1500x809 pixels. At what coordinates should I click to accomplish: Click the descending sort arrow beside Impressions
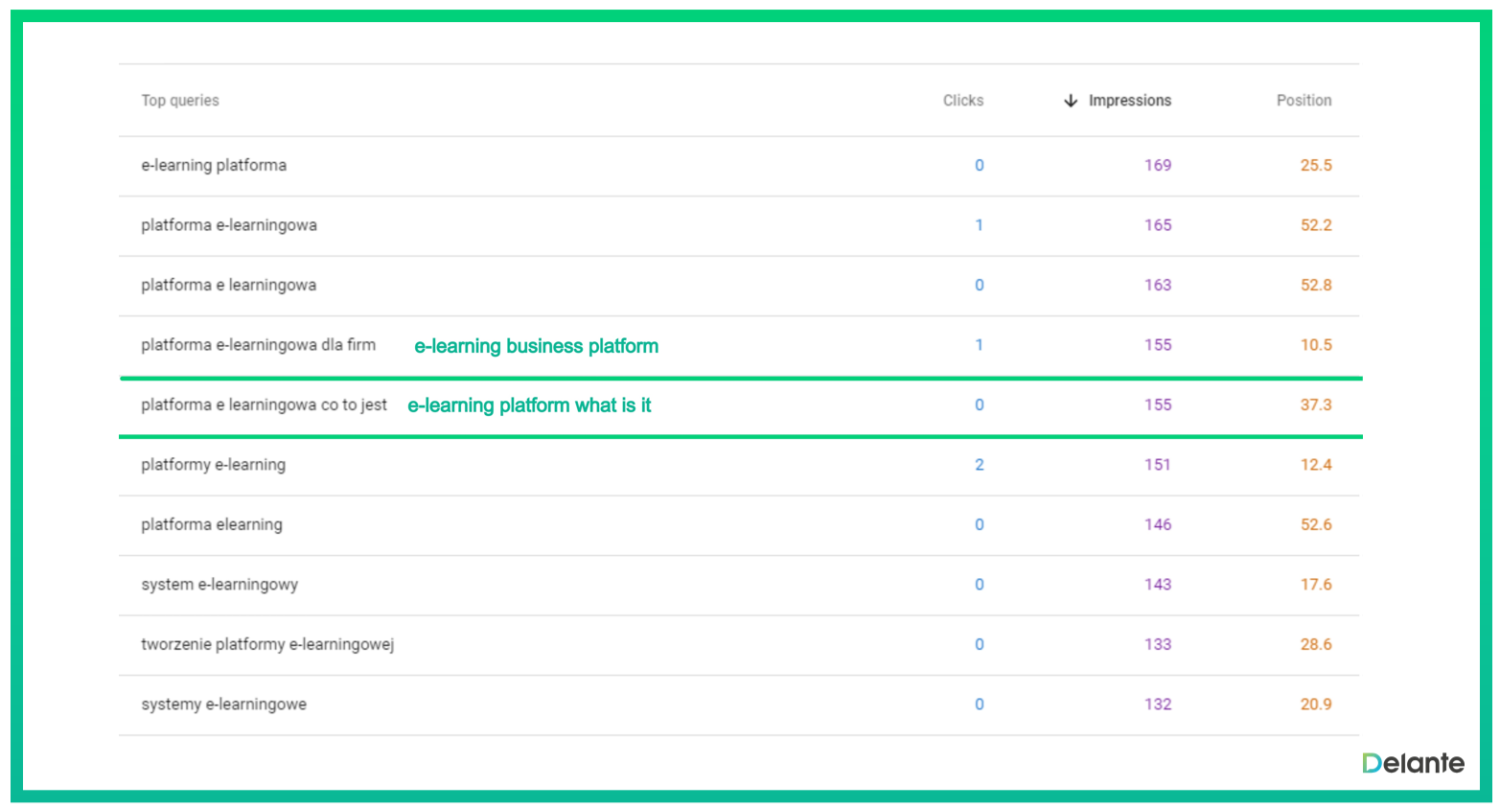click(x=1070, y=101)
